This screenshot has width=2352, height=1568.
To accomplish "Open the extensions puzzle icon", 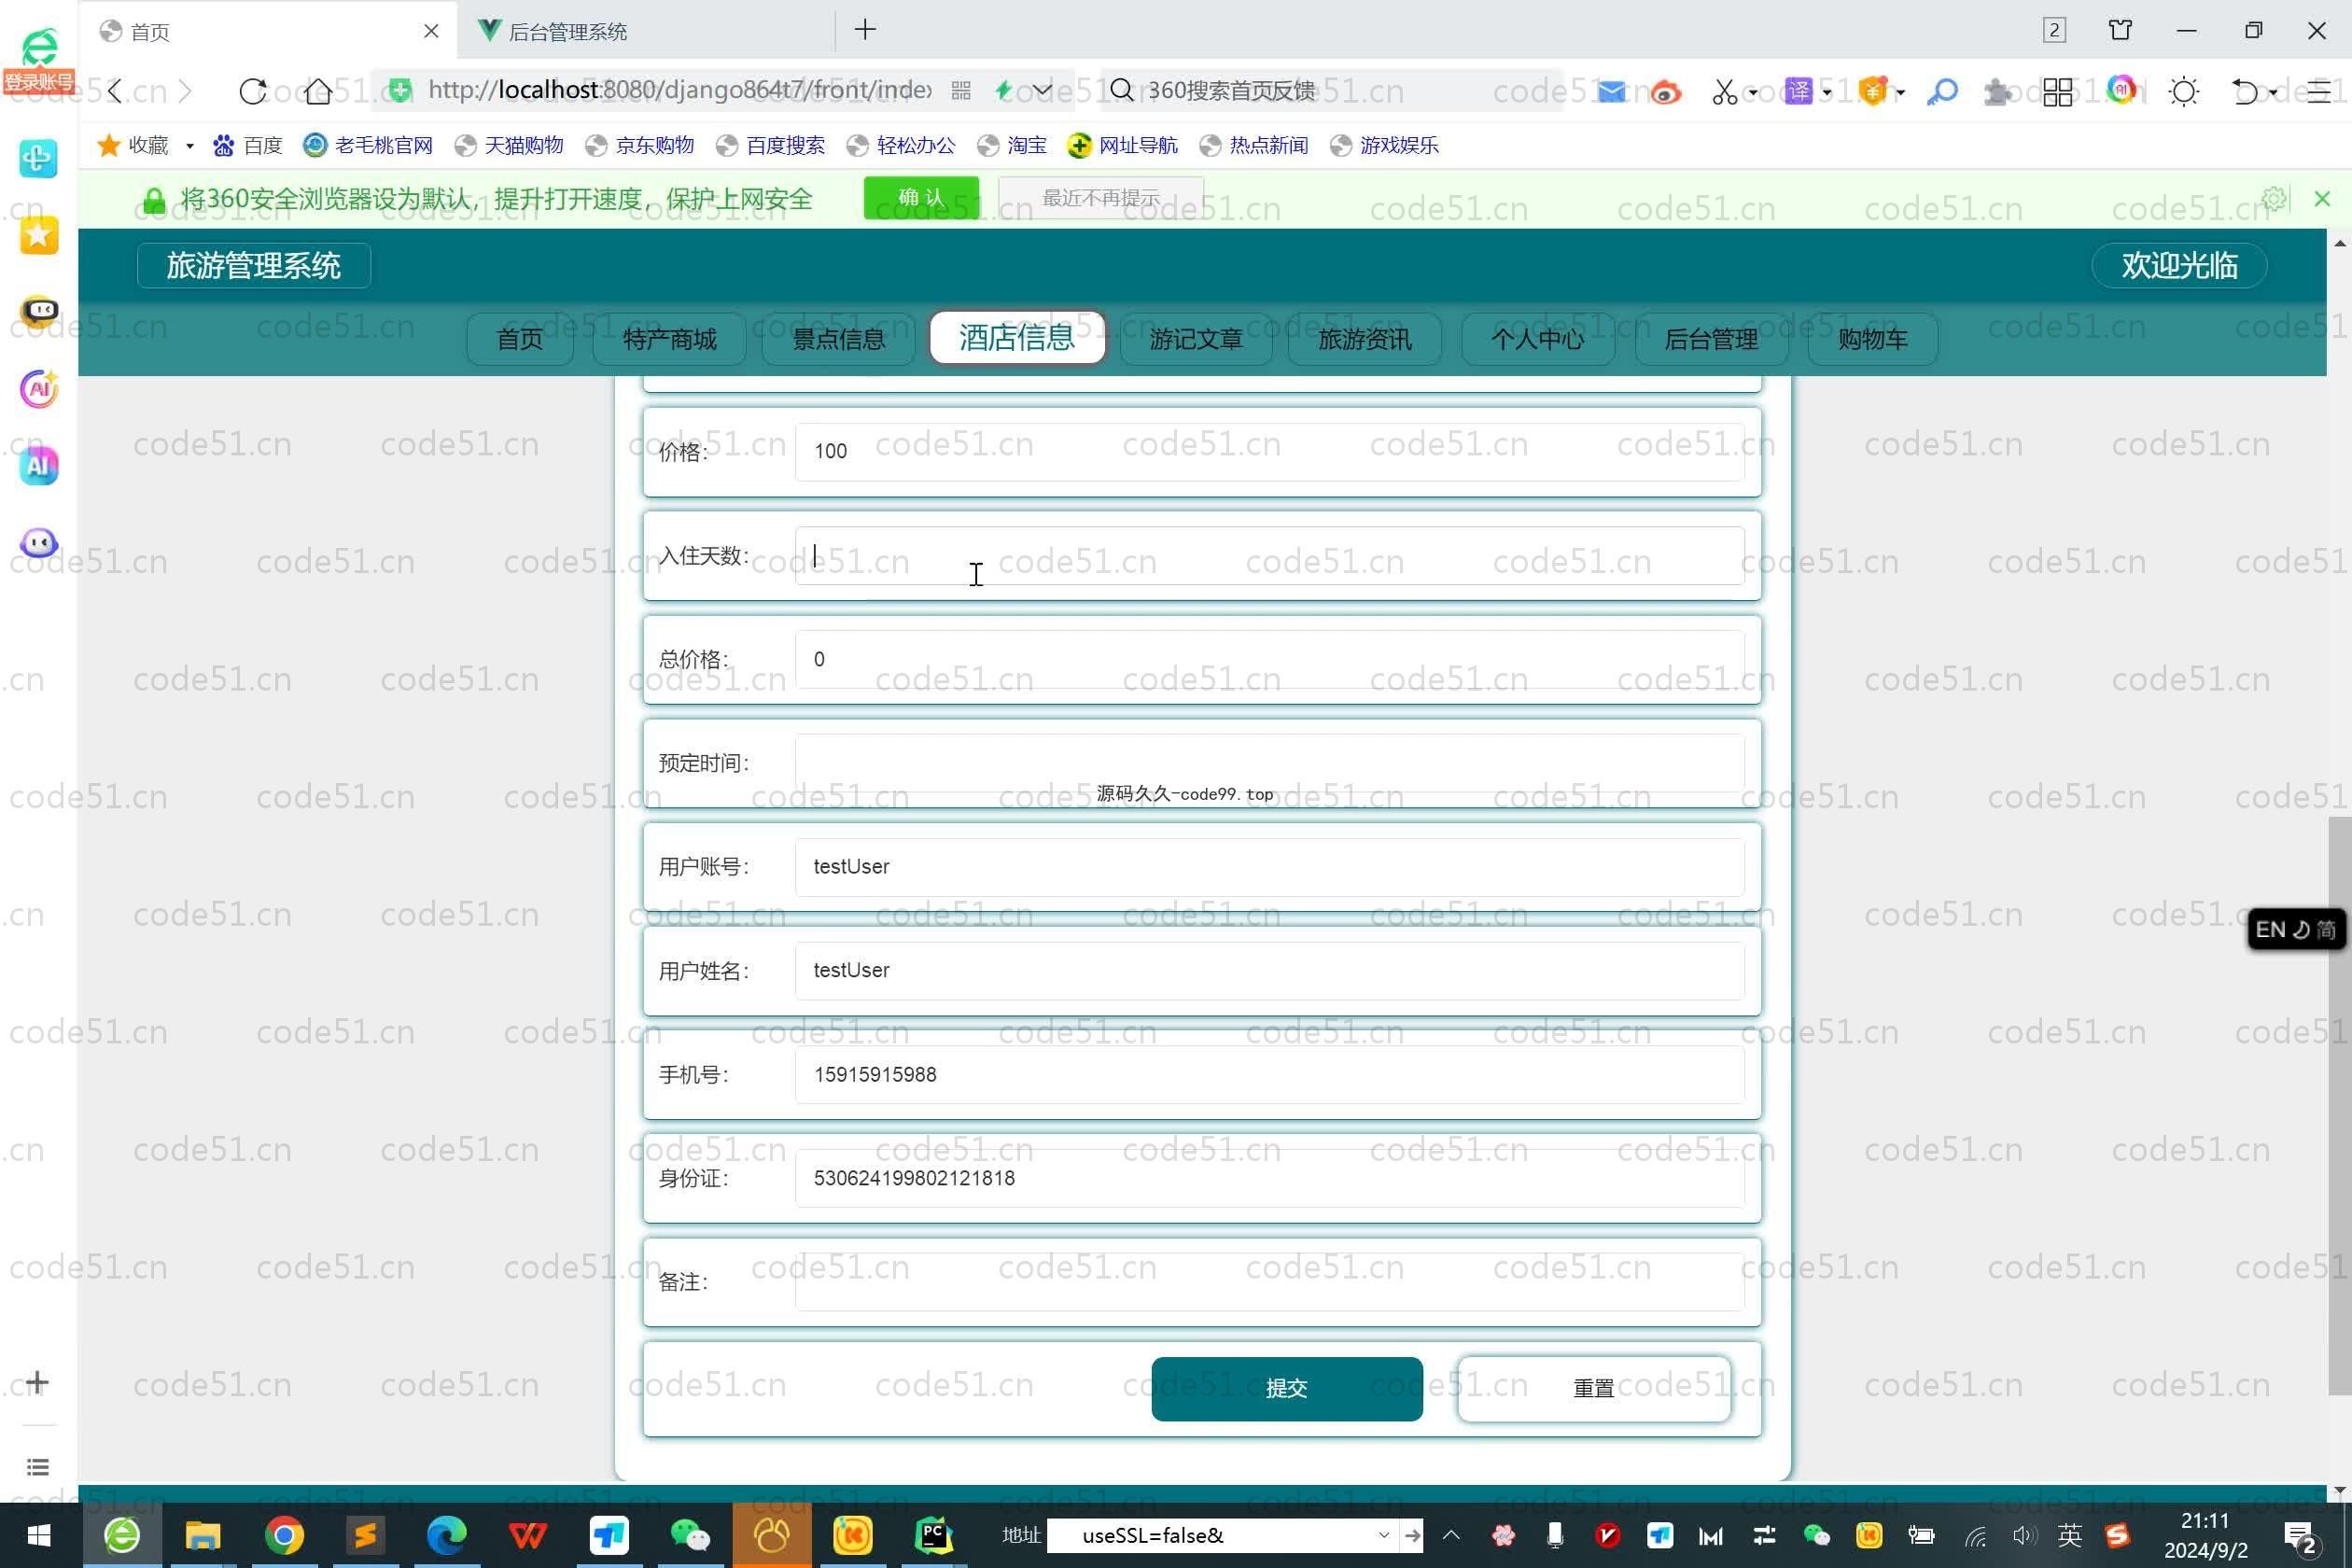I will [1997, 92].
